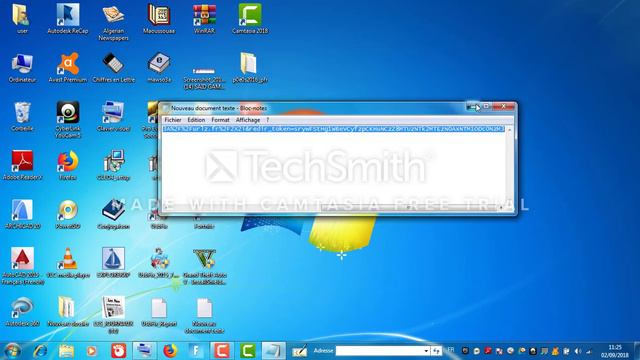Click the Adresse field in the taskbar

coord(379,351)
